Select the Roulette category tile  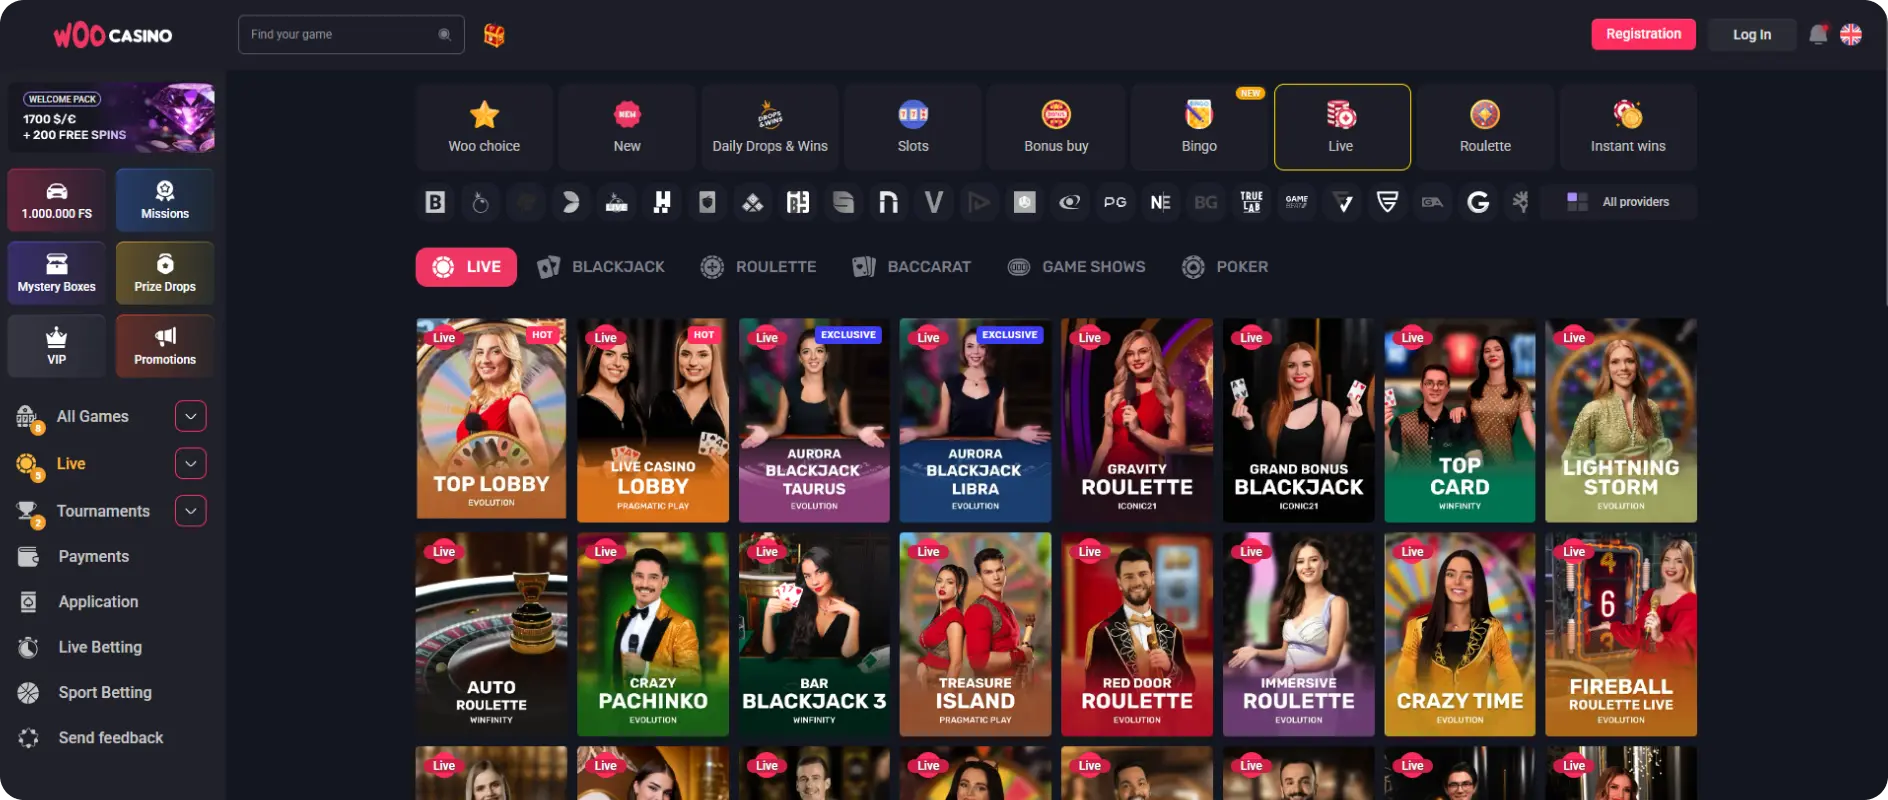pos(1485,127)
